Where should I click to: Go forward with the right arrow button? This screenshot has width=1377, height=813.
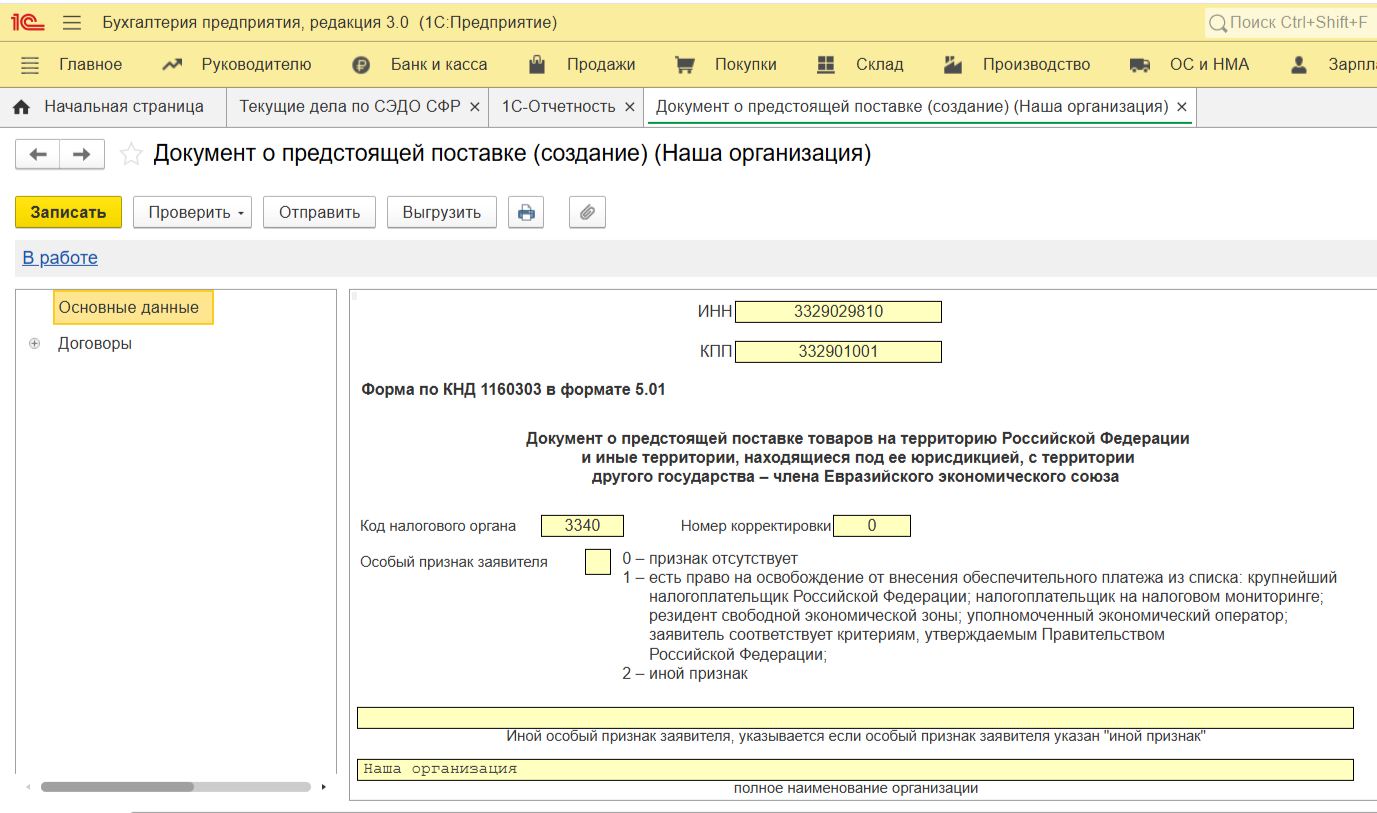tap(82, 154)
